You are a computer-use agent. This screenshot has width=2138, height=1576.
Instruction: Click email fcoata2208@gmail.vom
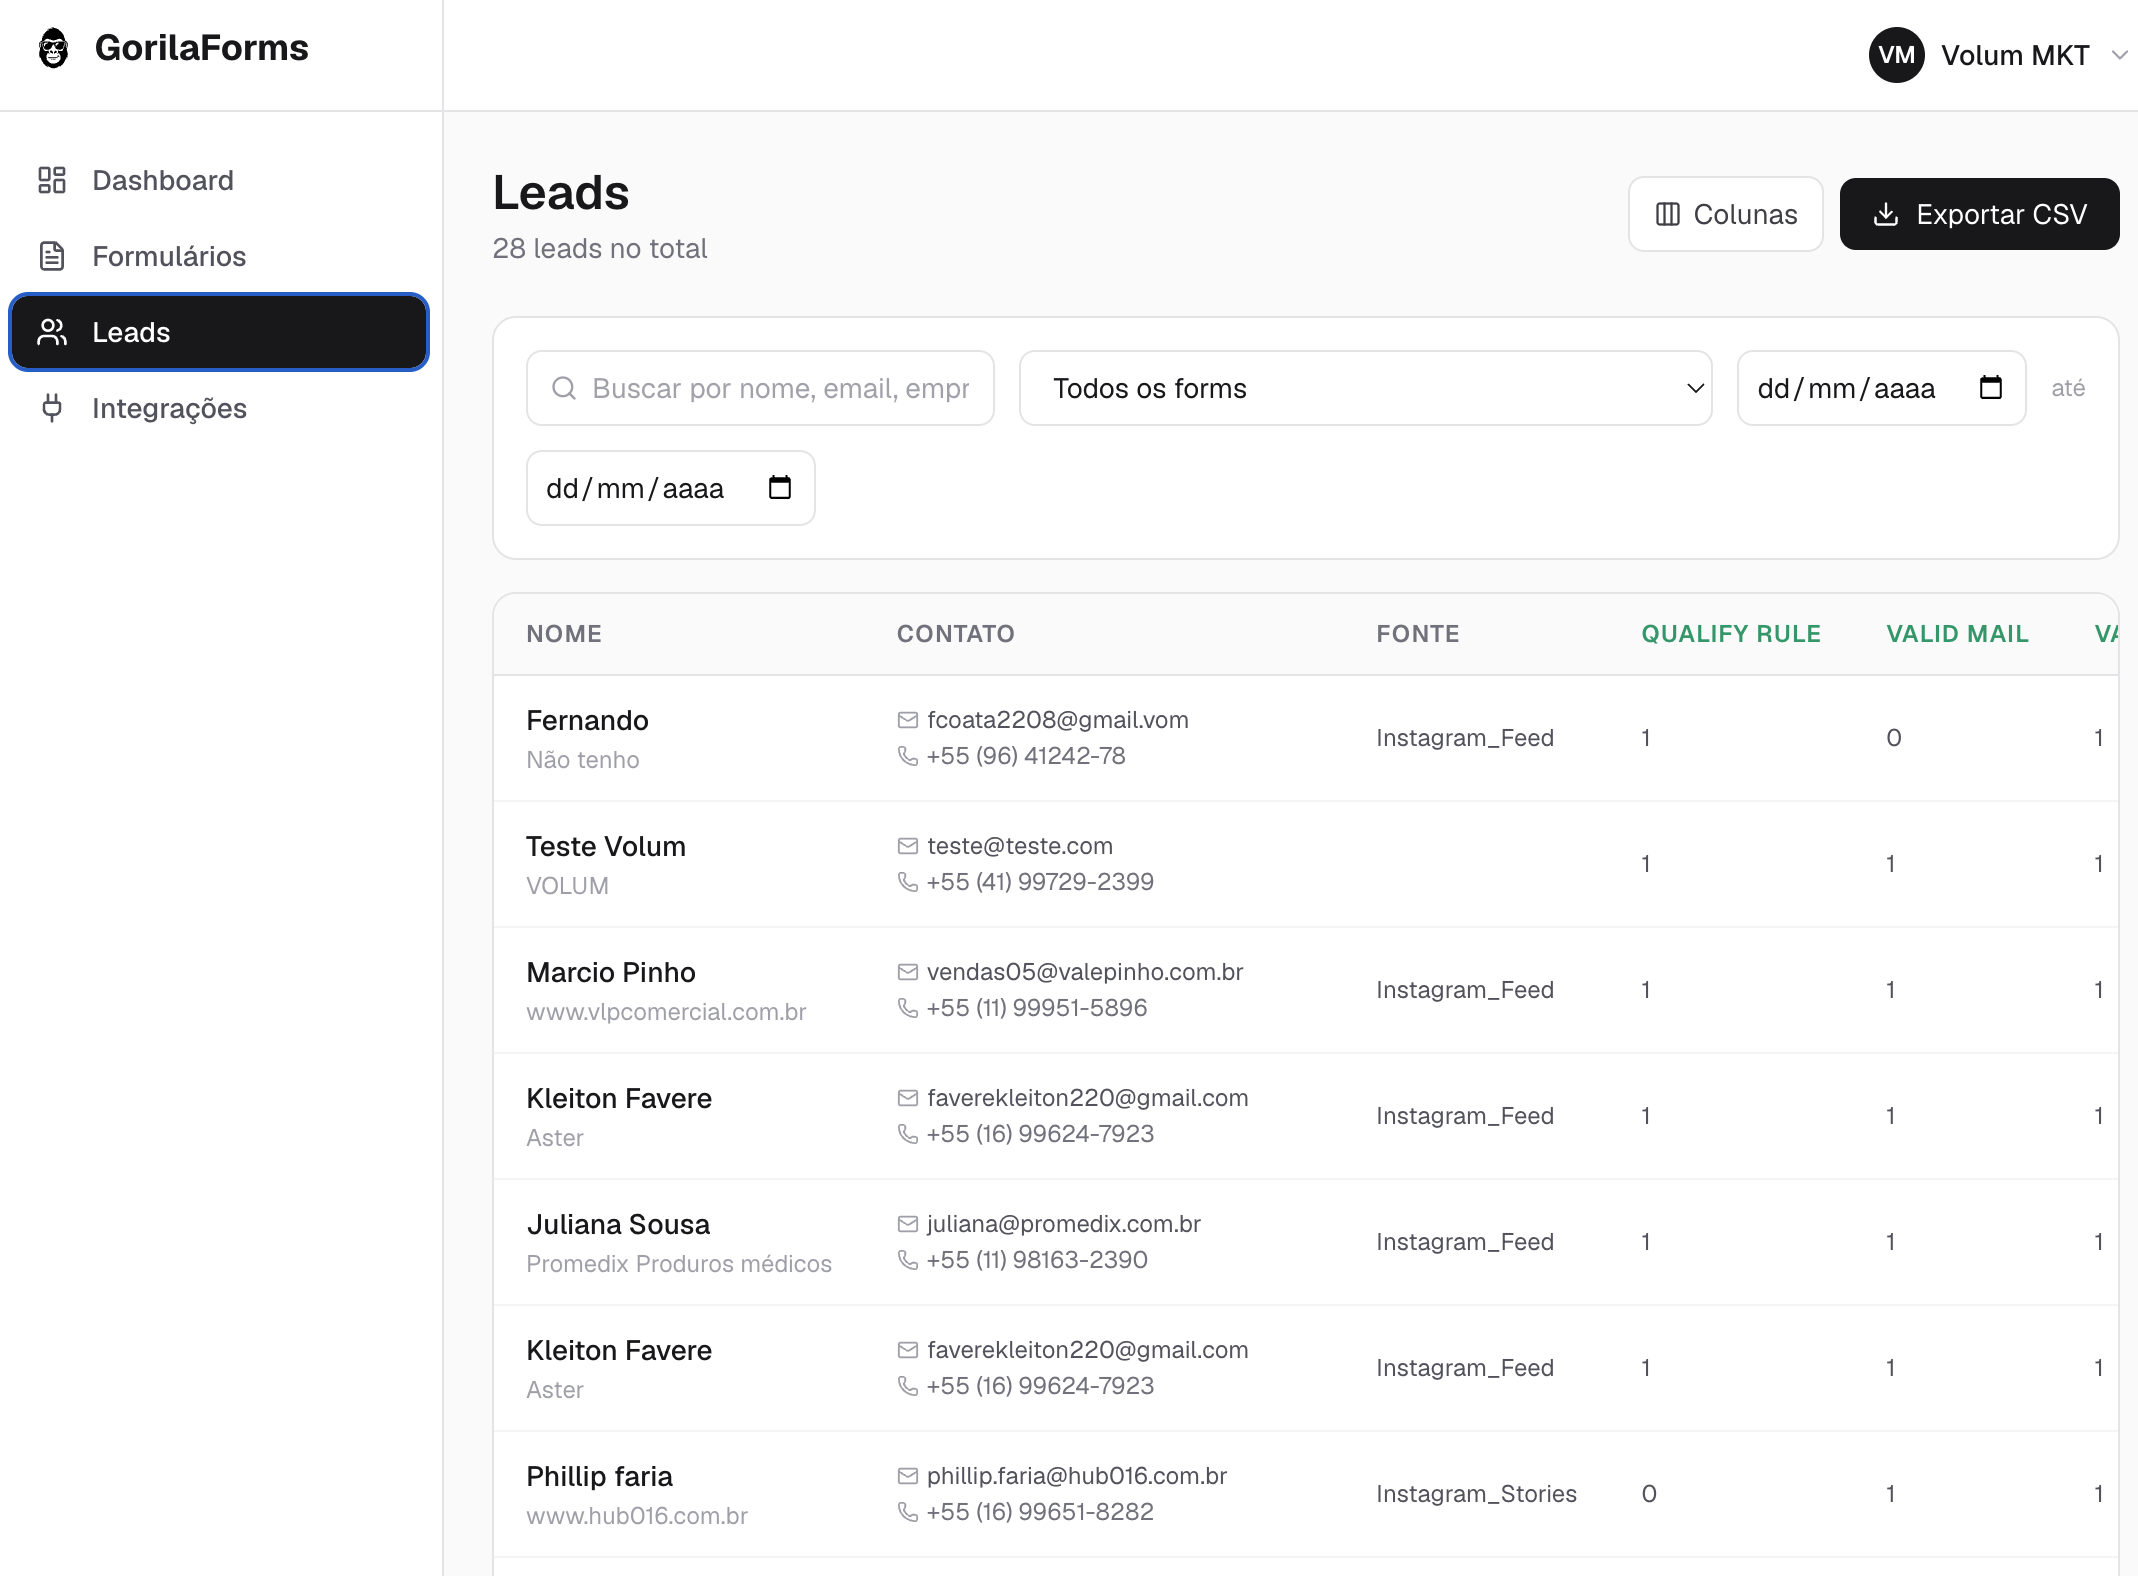point(1057,720)
